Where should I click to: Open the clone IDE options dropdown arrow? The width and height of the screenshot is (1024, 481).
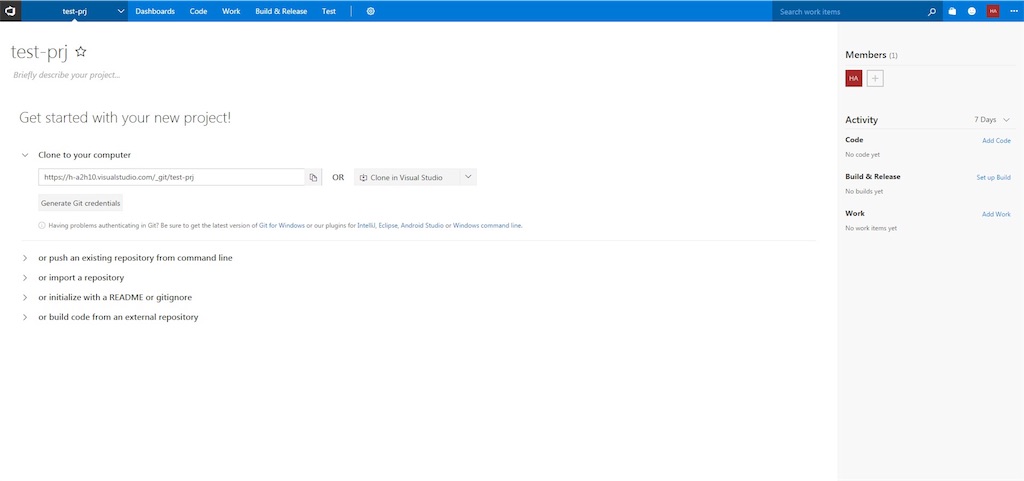click(468, 177)
